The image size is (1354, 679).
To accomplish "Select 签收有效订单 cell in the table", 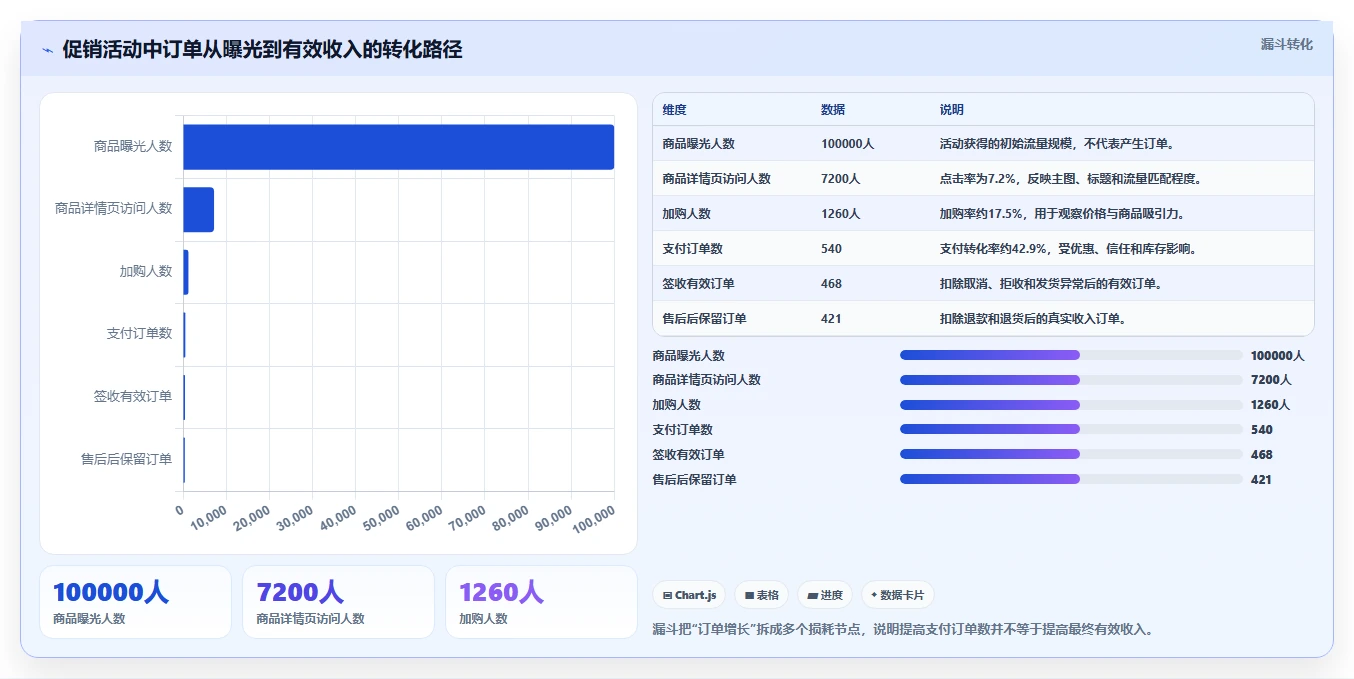I will [698, 284].
